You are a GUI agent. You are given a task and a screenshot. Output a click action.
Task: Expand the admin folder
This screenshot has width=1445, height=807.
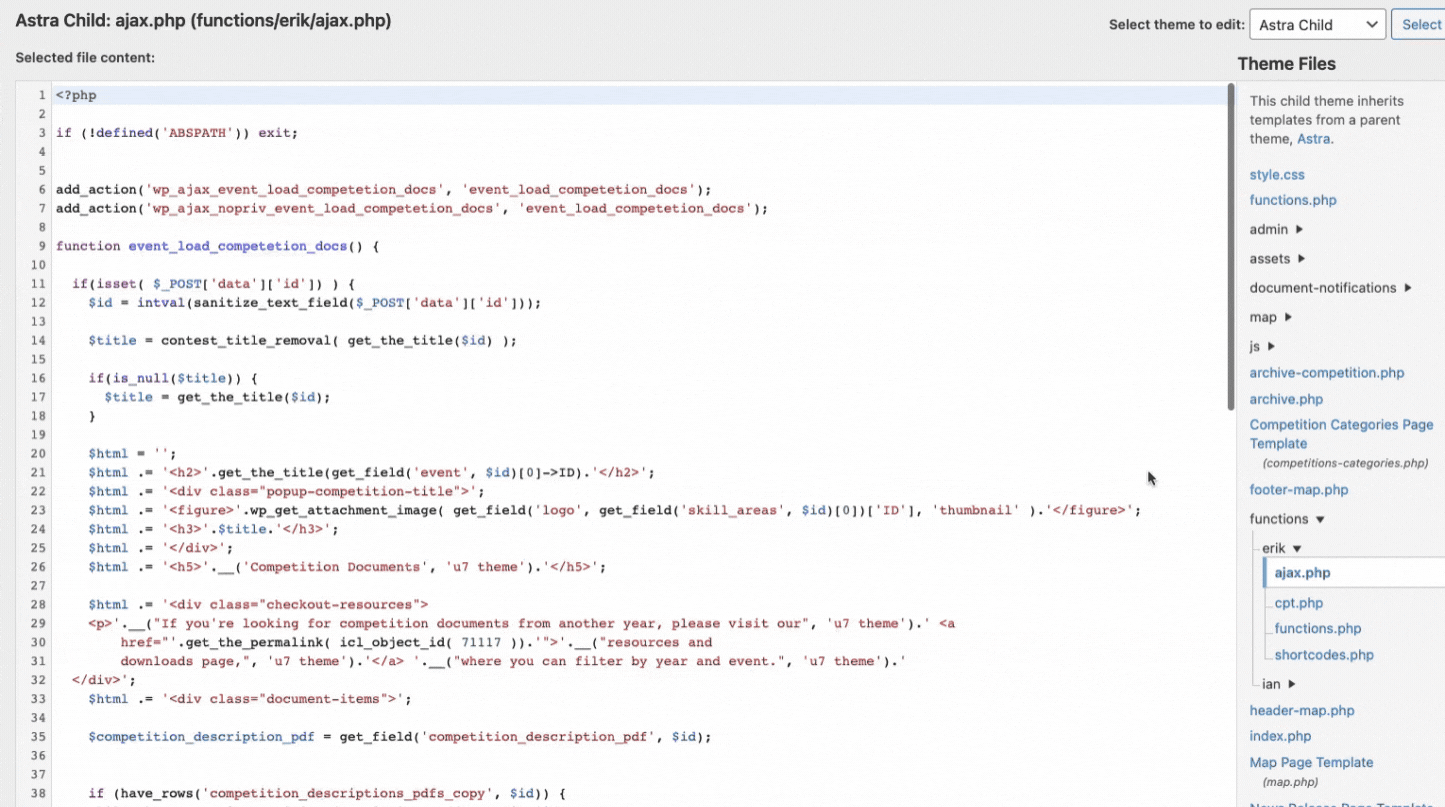click(x=1276, y=229)
